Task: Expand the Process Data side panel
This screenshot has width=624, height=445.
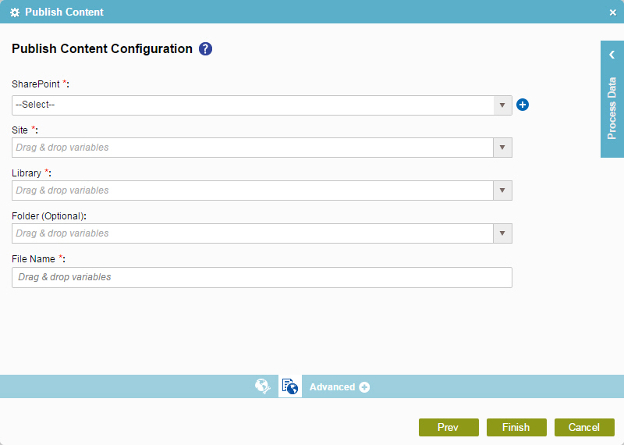Action: (612, 55)
